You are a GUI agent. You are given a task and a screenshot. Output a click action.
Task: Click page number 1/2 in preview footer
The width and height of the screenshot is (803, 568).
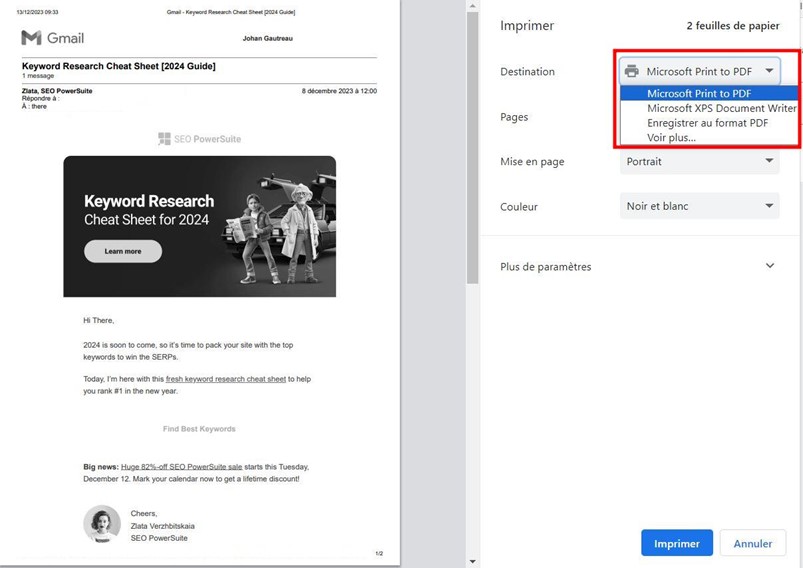(379, 554)
